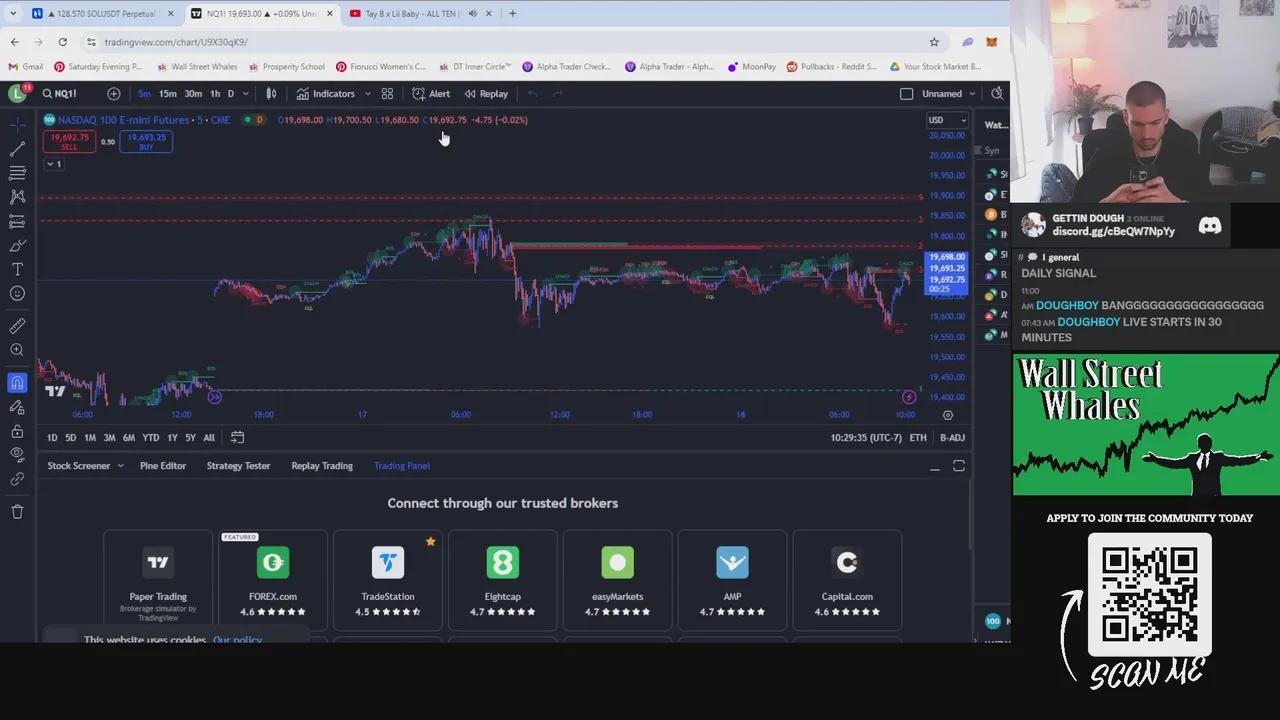Click the add symbol compare plus icon
1280x720 pixels.
point(114,93)
